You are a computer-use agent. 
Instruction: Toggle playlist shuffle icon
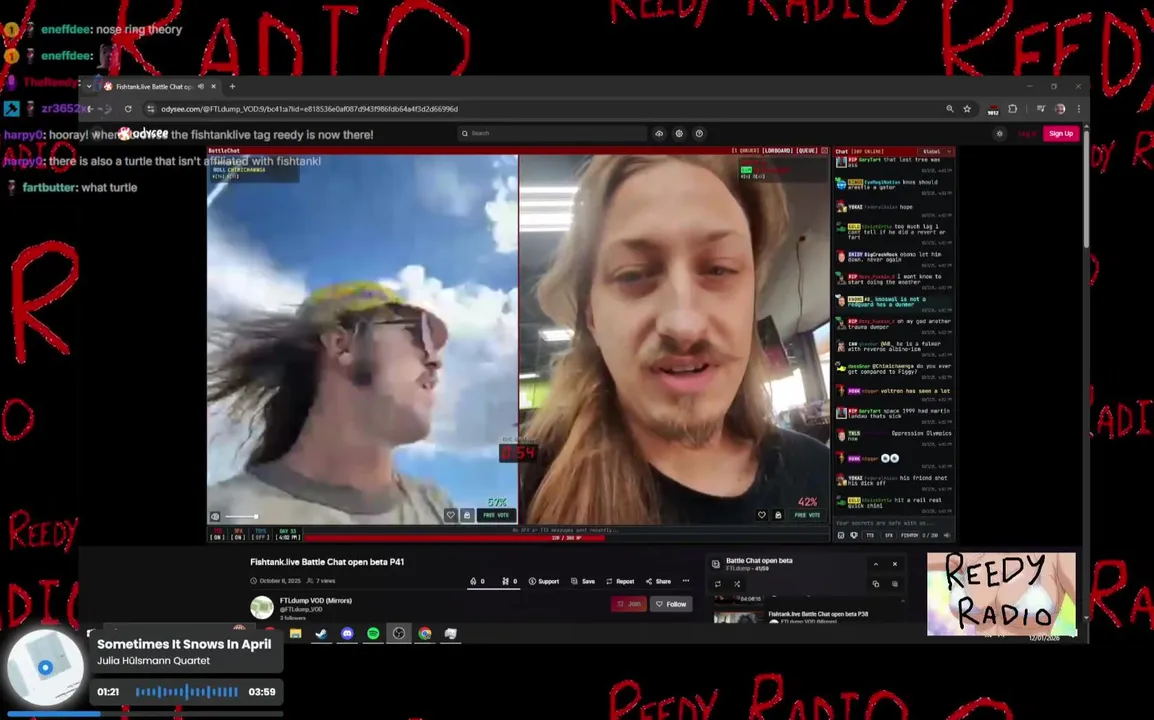[737, 584]
